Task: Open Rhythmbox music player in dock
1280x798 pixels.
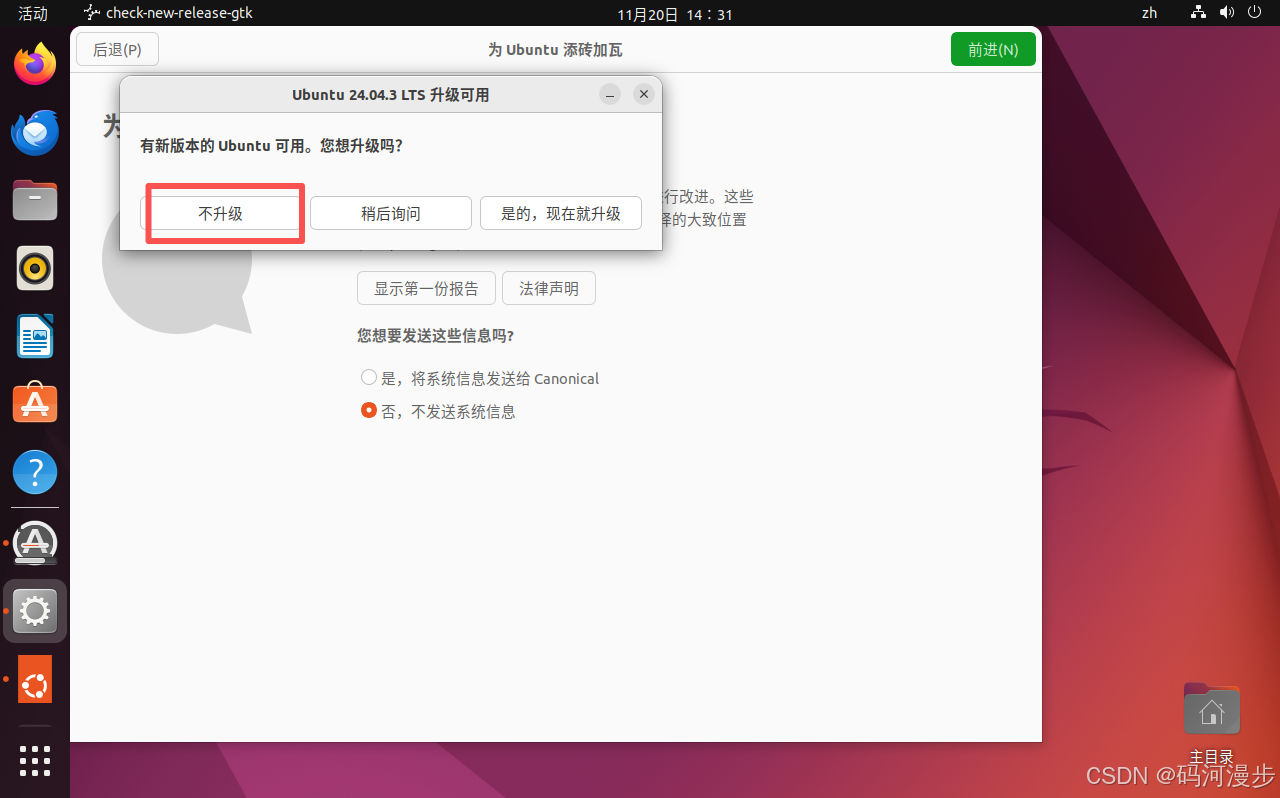Action: pos(35,268)
